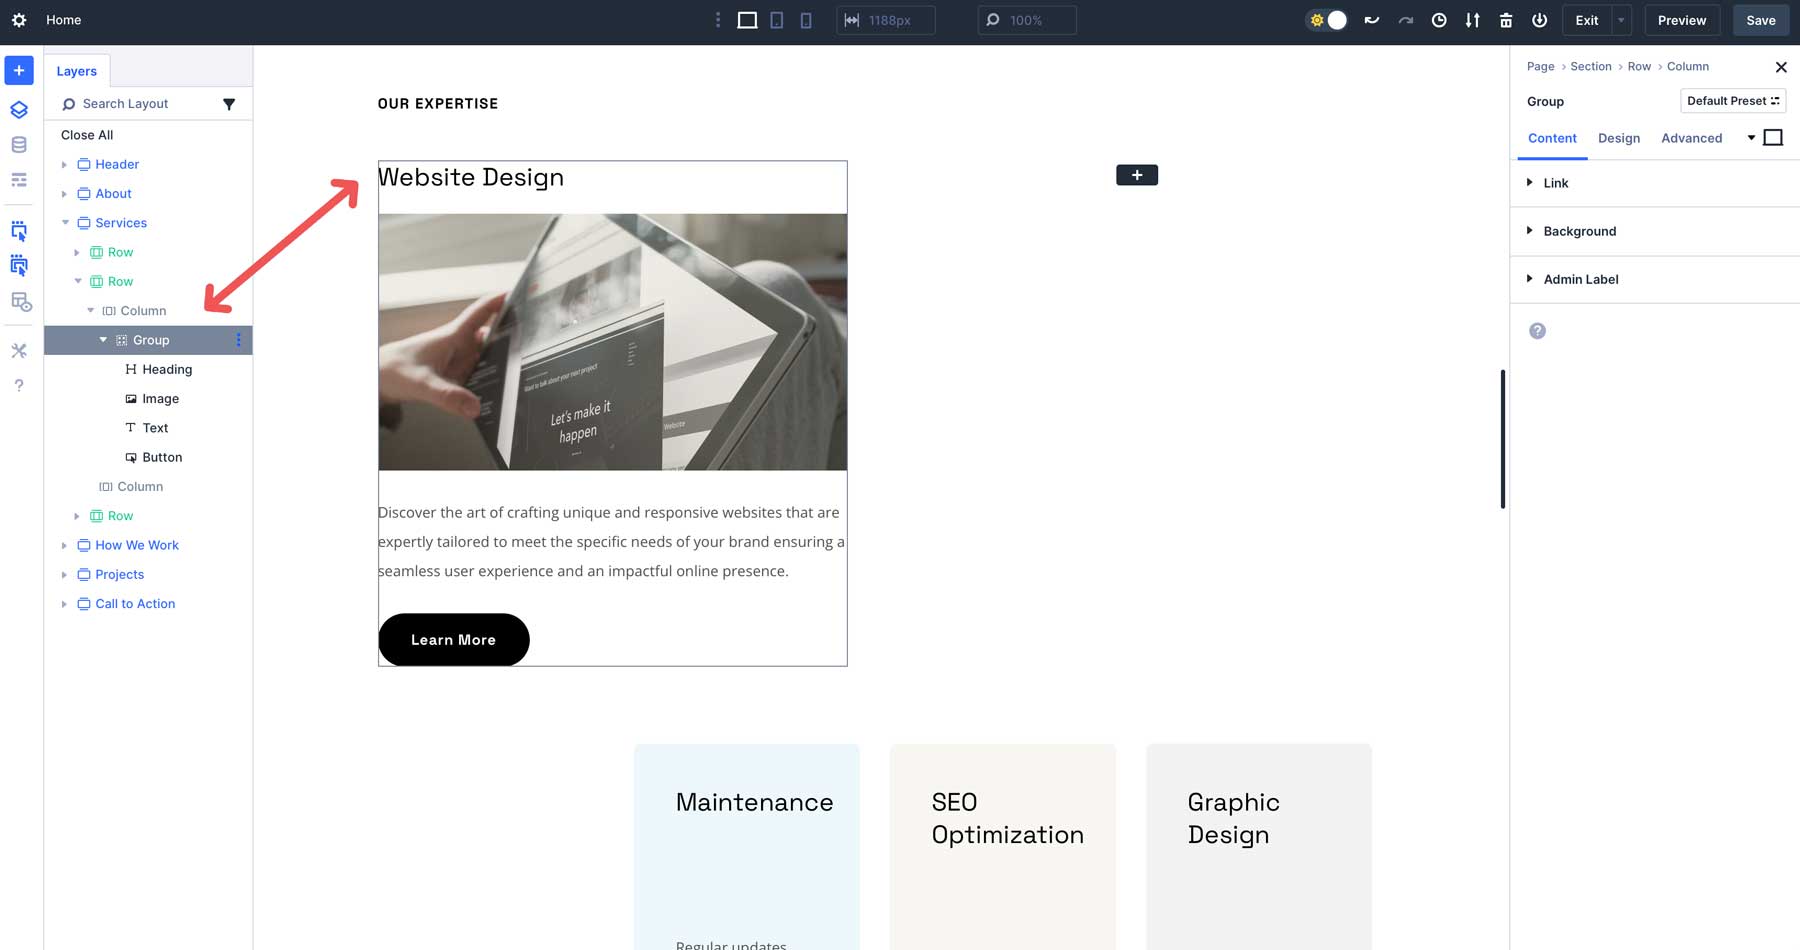
Task: Open the editing history clock icon
Action: pos(1438,19)
